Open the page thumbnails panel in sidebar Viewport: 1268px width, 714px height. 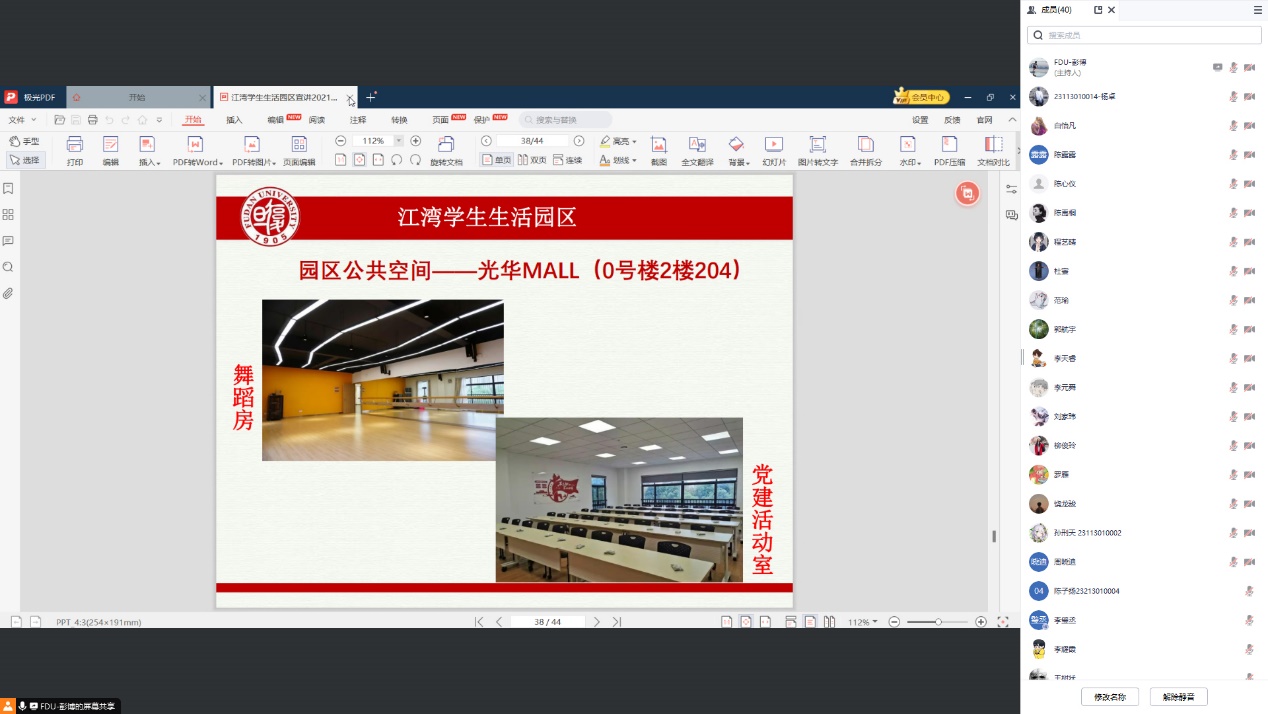8,215
